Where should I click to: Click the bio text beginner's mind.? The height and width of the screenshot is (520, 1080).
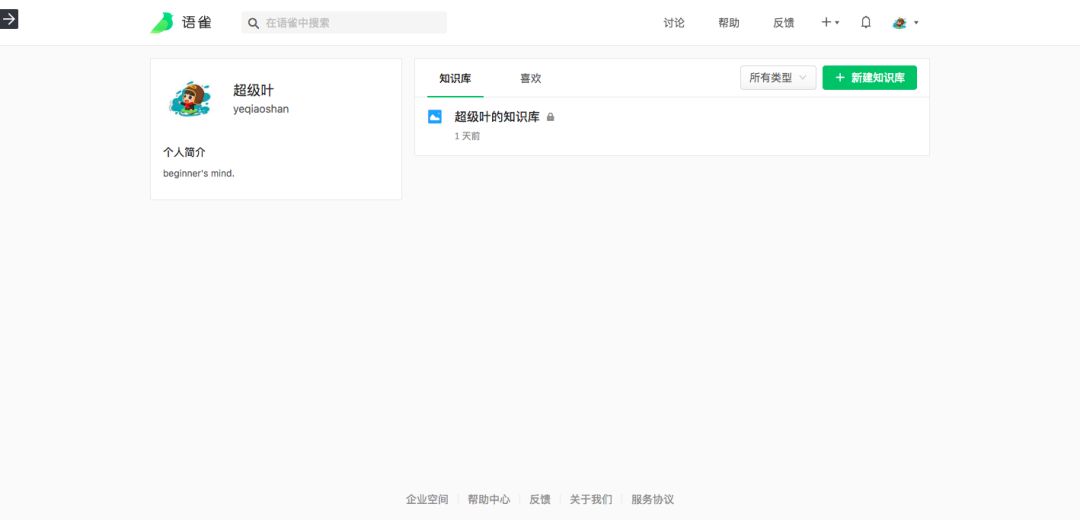199,174
